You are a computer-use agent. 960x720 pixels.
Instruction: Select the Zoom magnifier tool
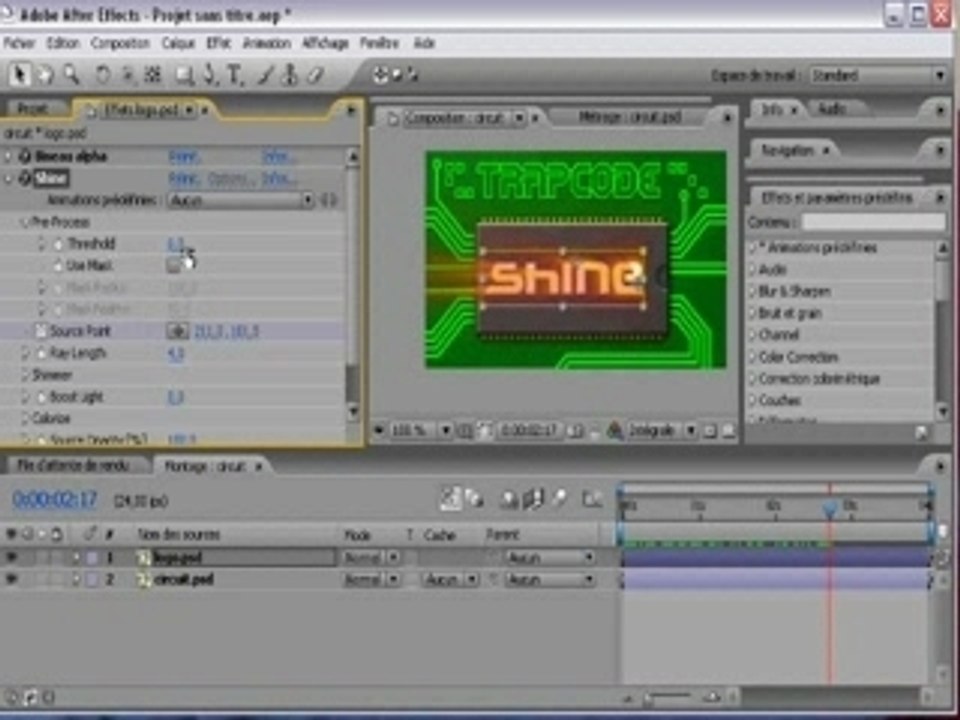(x=72, y=75)
